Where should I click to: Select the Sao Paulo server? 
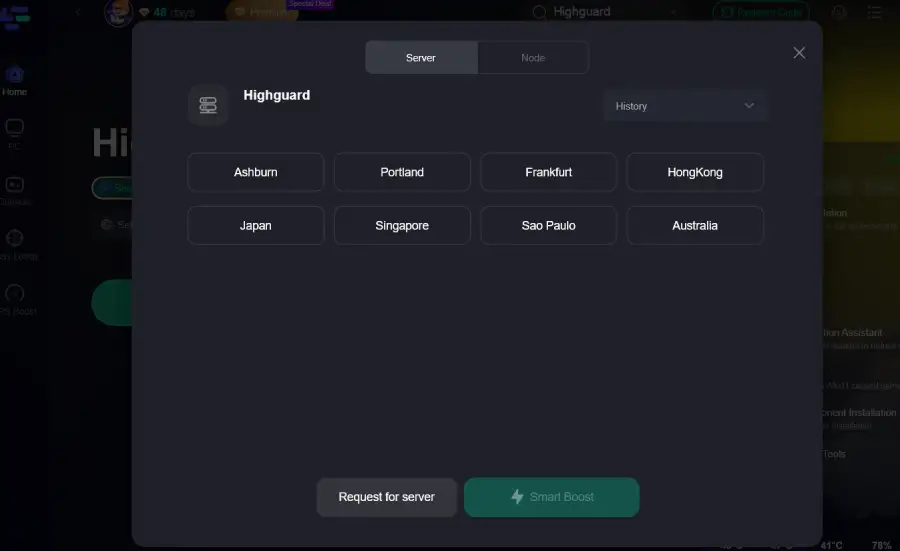[549, 225]
